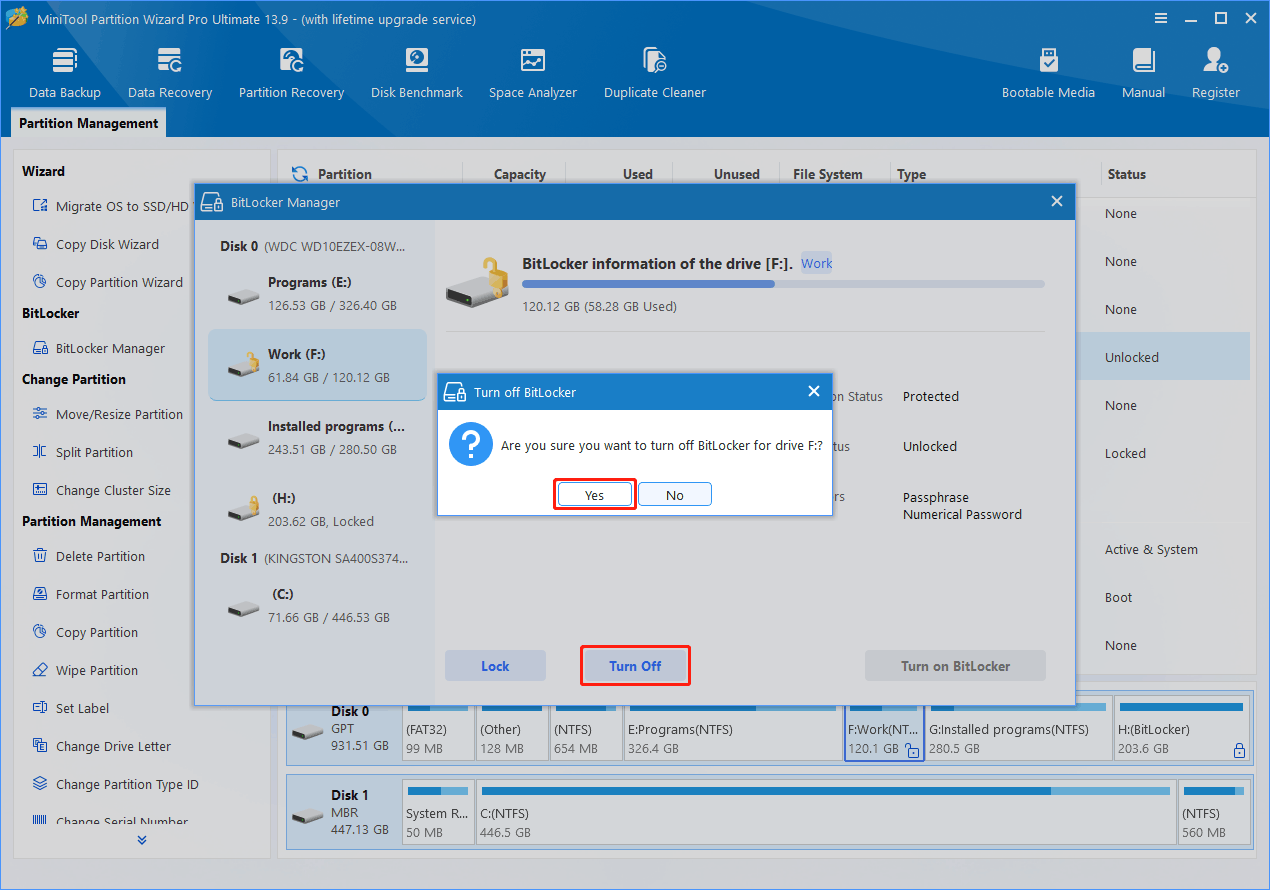The width and height of the screenshot is (1270, 890).
Task: Sort by Used column header
Action: tap(637, 174)
